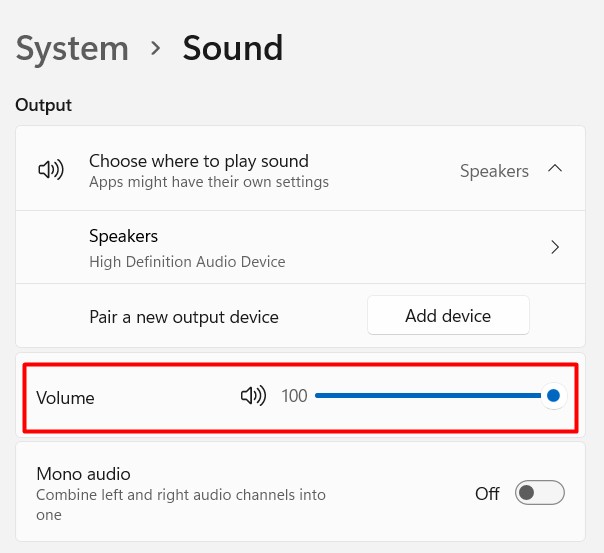This screenshot has height=553, width=604.
Task: Click the Sound page title
Action: 232,48
